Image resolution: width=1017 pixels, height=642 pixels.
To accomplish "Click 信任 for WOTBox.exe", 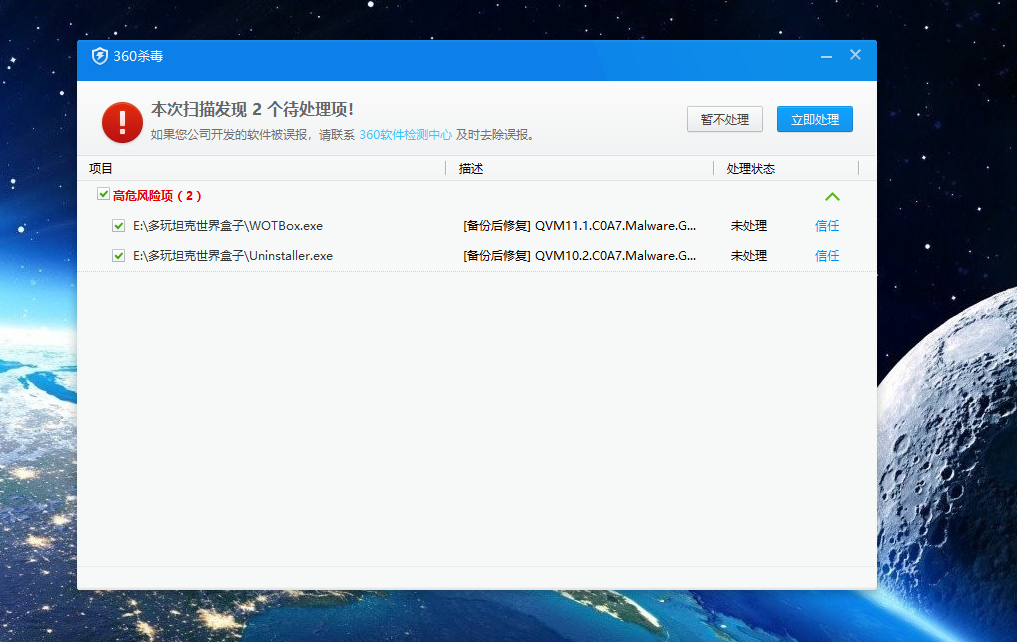I will 827,226.
